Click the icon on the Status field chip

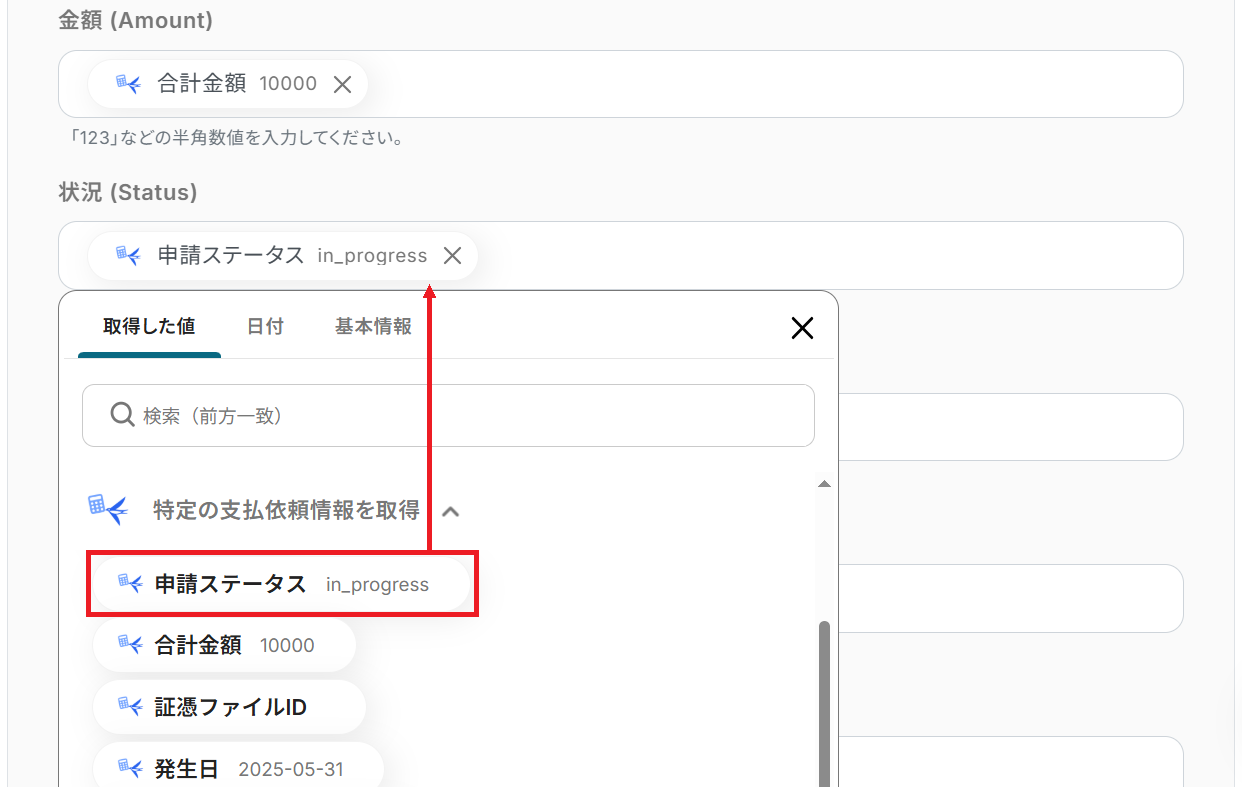point(129,255)
